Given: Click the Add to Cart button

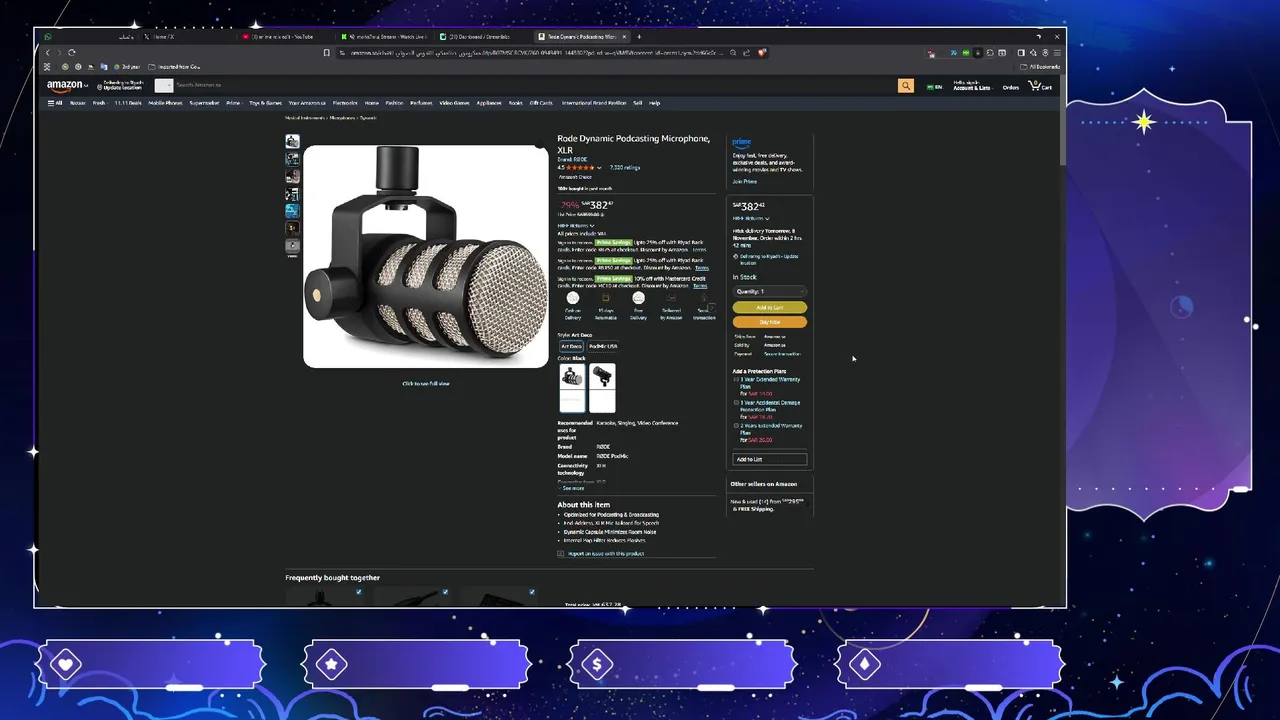Looking at the screenshot, I should [x=769, y=308].
